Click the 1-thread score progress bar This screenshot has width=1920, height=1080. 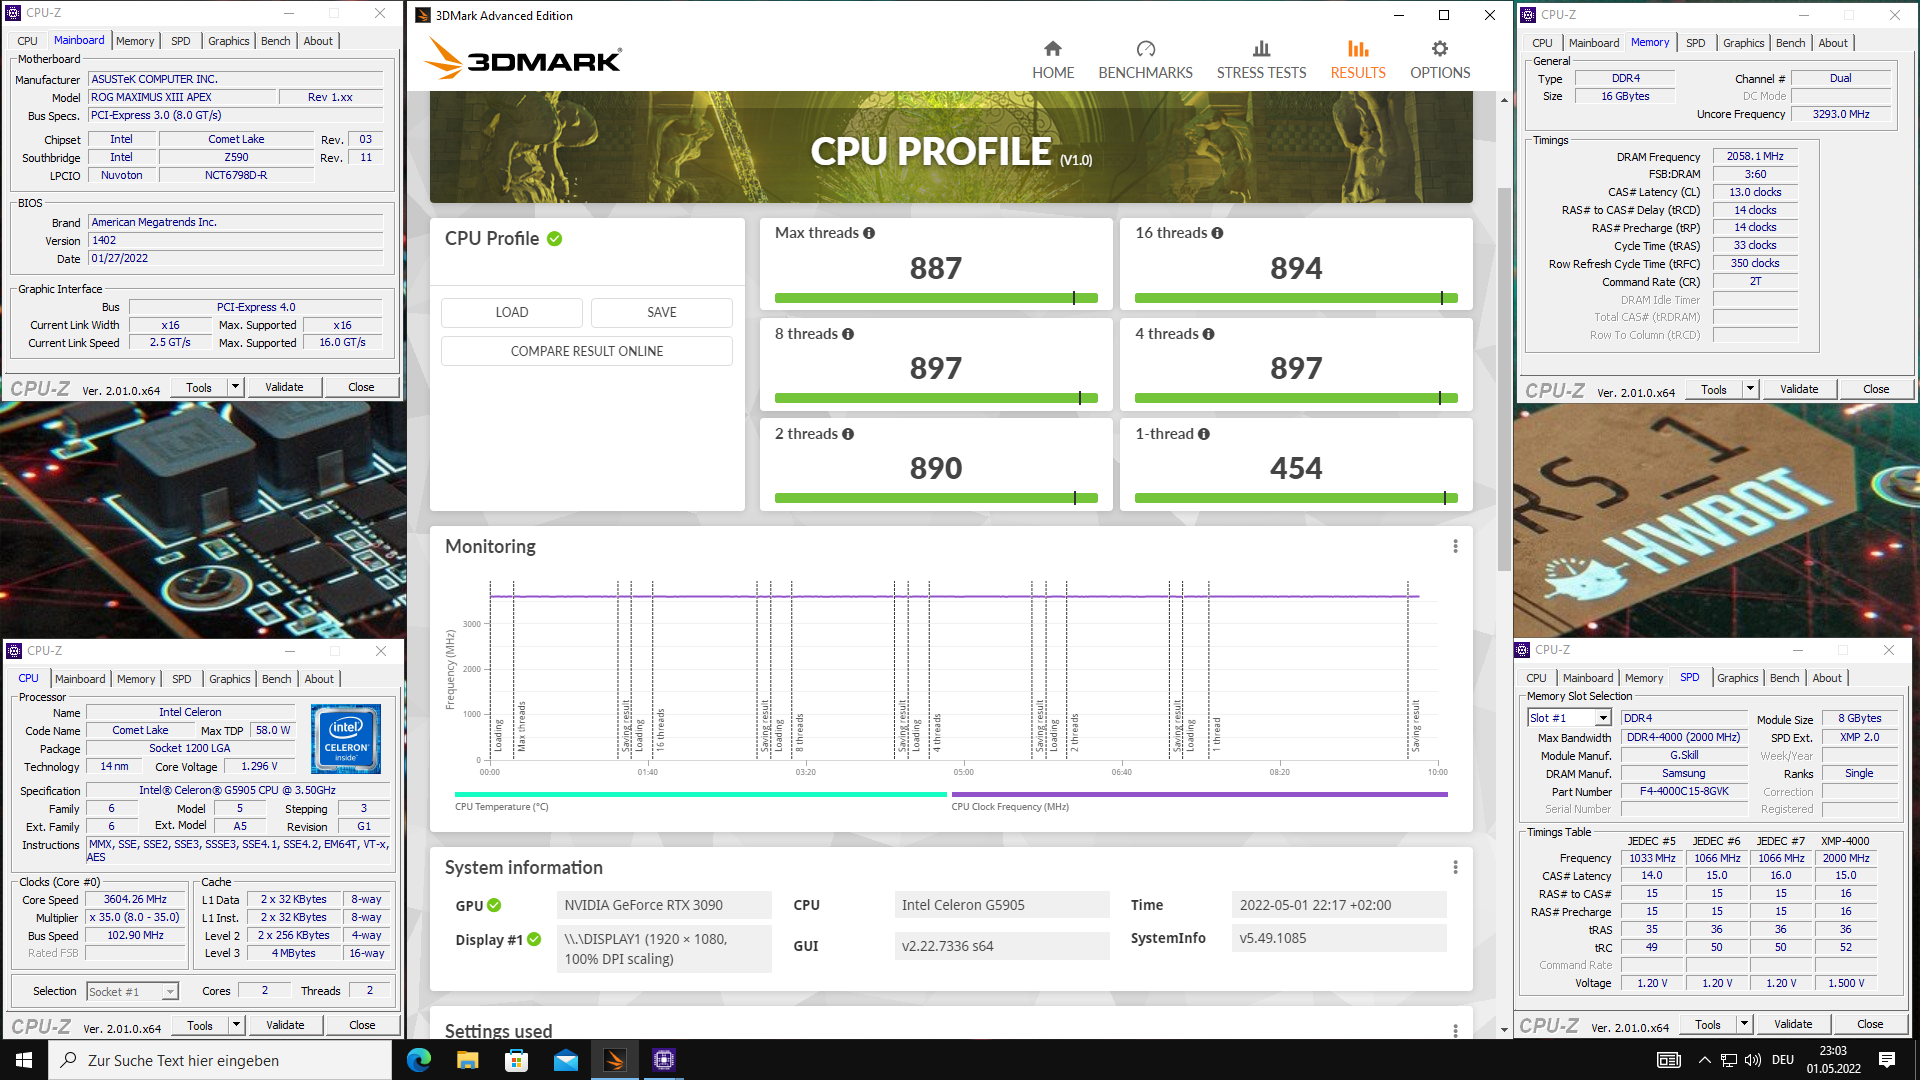[1296, 498]
